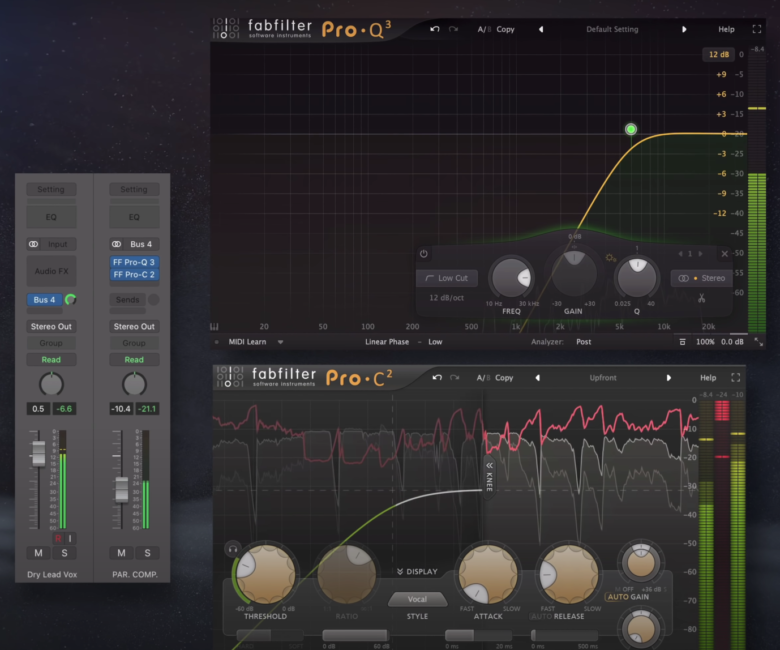Viewport: 780px width, 650px height.
Task: Open the MIDI Learn dropdown arrow
Action: tap(281, 342)
